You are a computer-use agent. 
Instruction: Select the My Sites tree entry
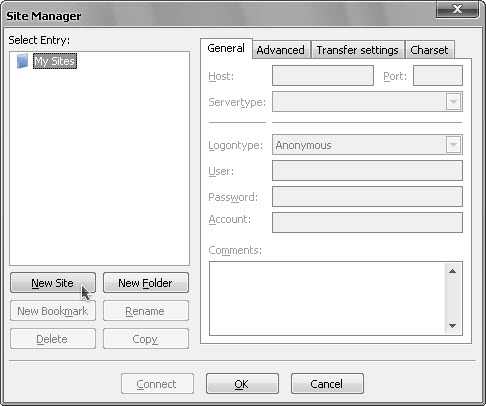click(55, 61)
